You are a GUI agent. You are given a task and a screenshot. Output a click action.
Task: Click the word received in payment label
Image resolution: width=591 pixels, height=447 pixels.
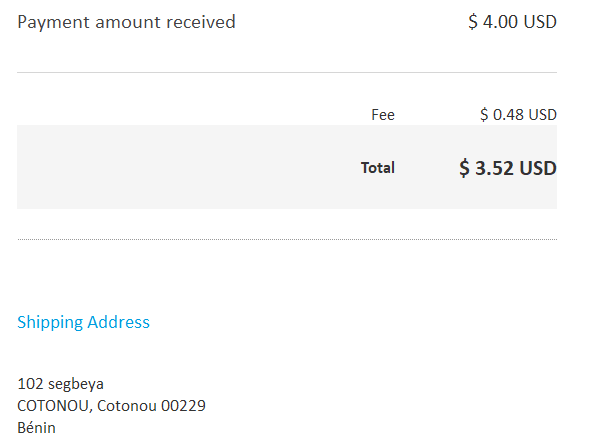201,22
